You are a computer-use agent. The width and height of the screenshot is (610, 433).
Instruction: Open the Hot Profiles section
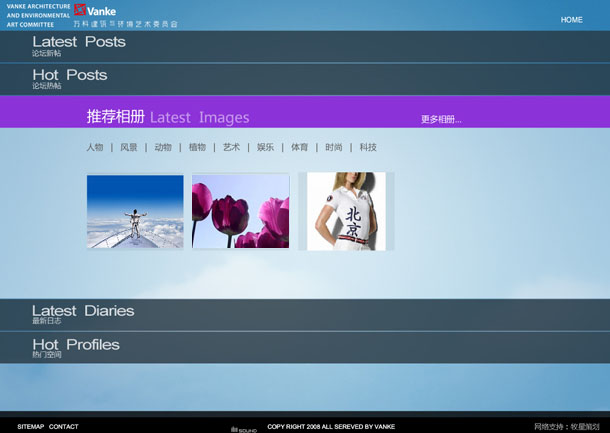pyautogui.click(x=75, y=346)
